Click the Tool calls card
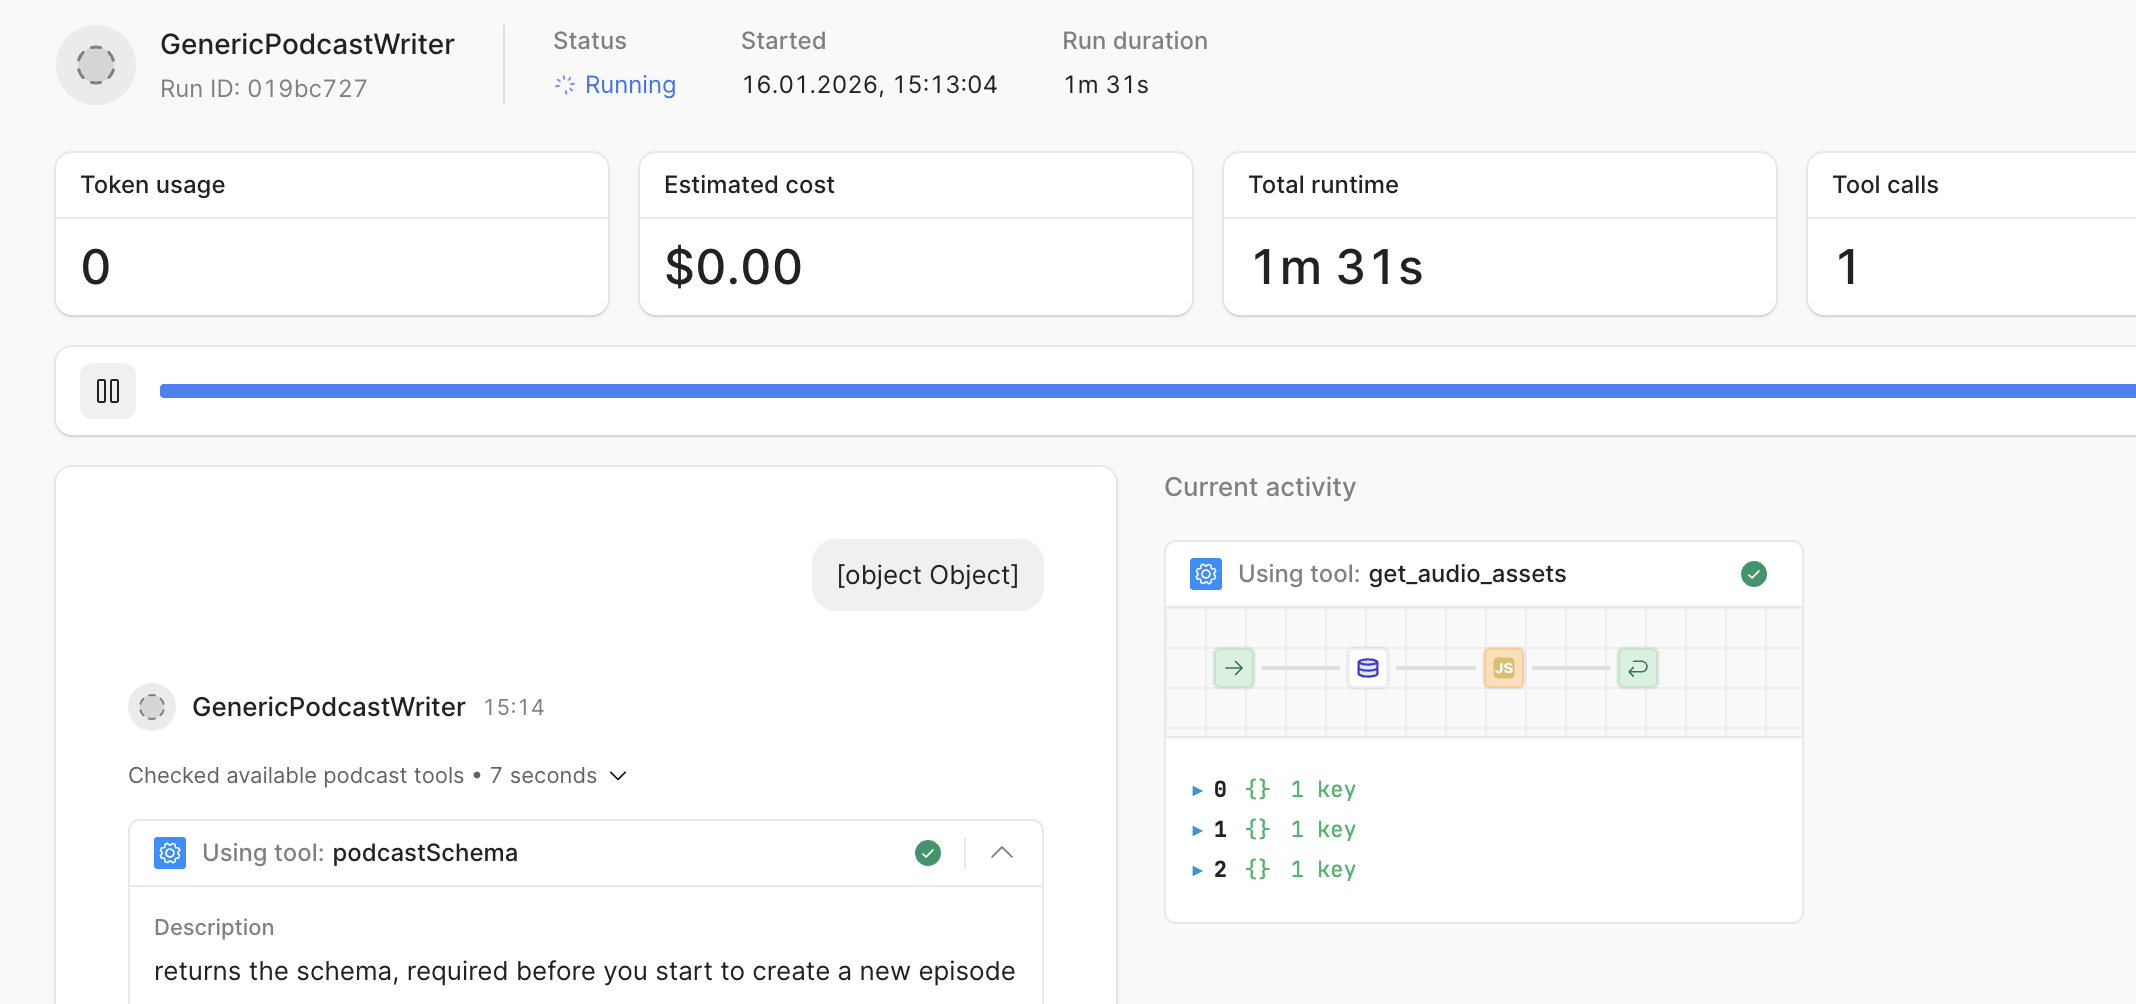 [1972, 234]
